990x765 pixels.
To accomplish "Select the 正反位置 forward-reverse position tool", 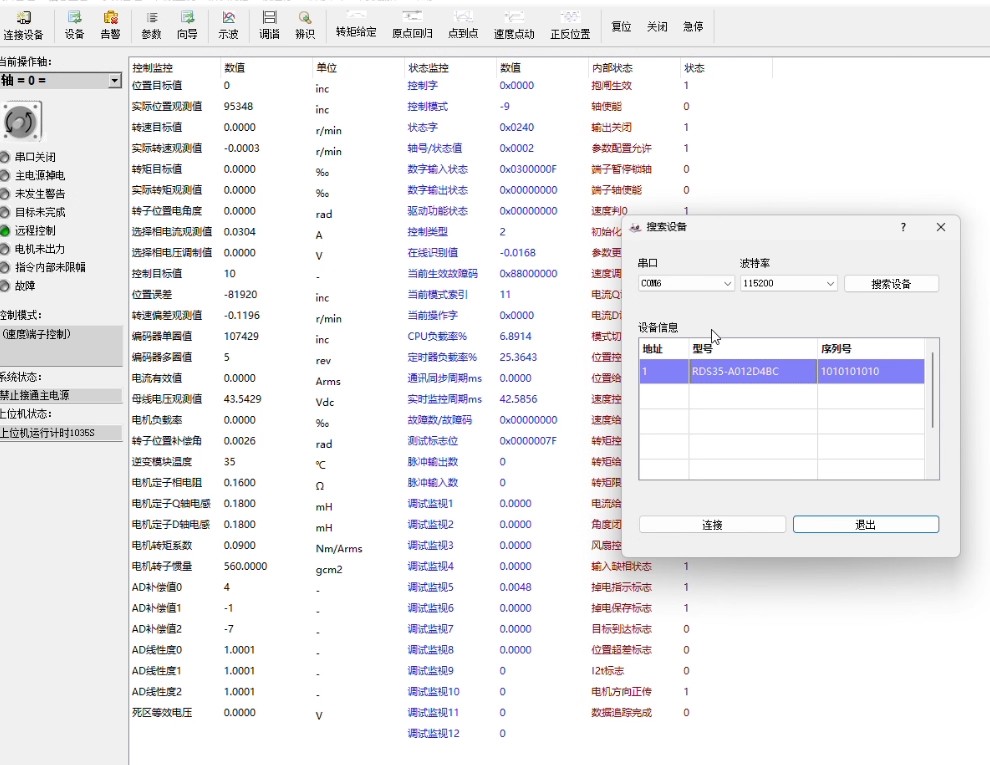I will 570,26.
